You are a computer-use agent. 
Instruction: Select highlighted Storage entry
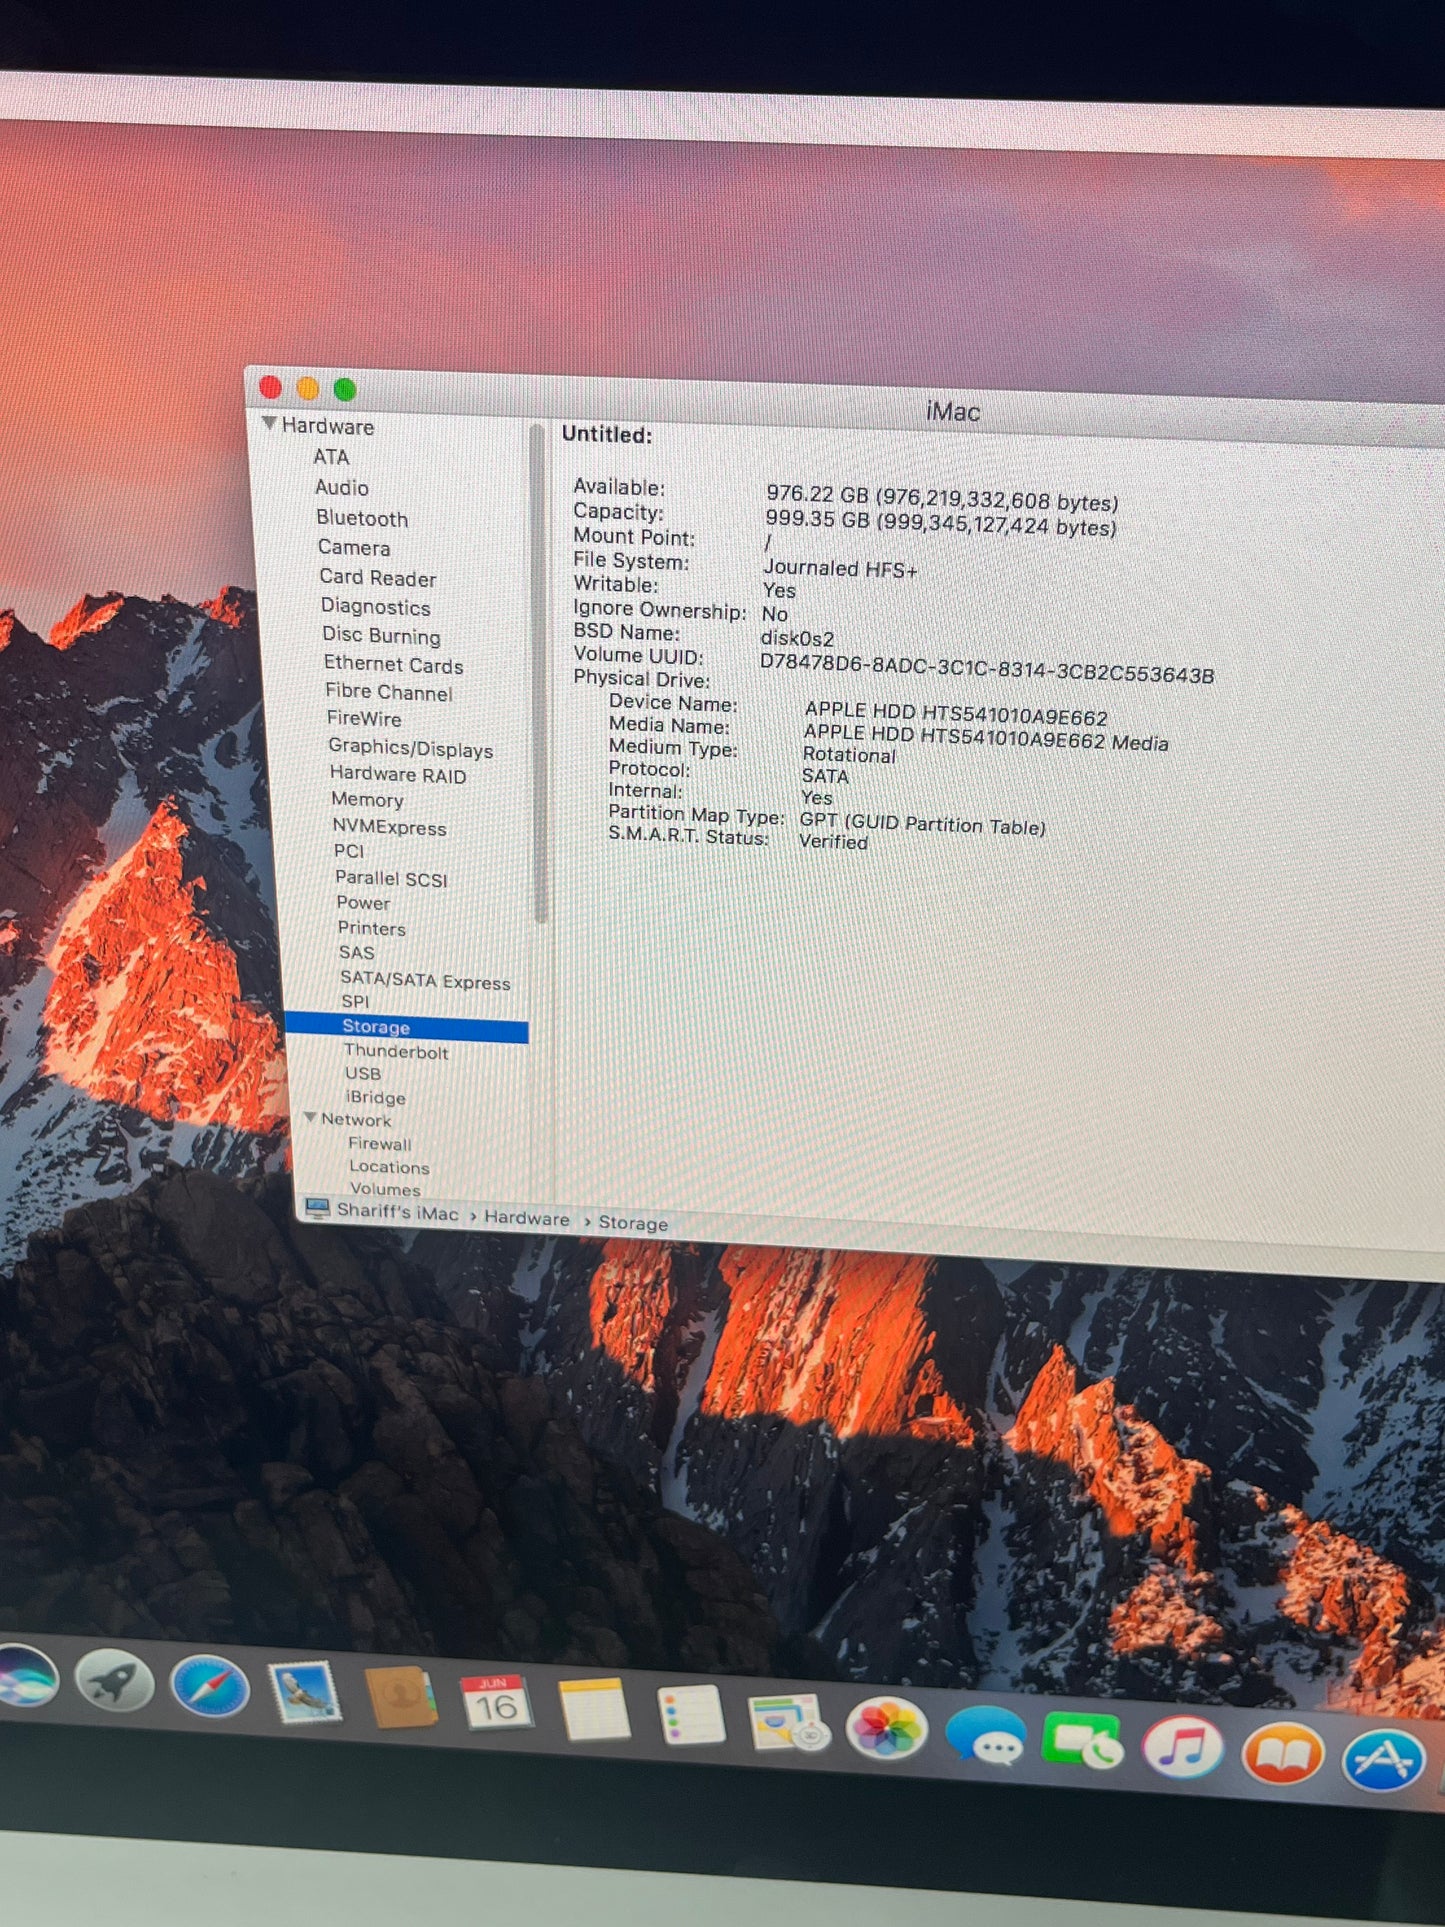tap(407, 1027)
